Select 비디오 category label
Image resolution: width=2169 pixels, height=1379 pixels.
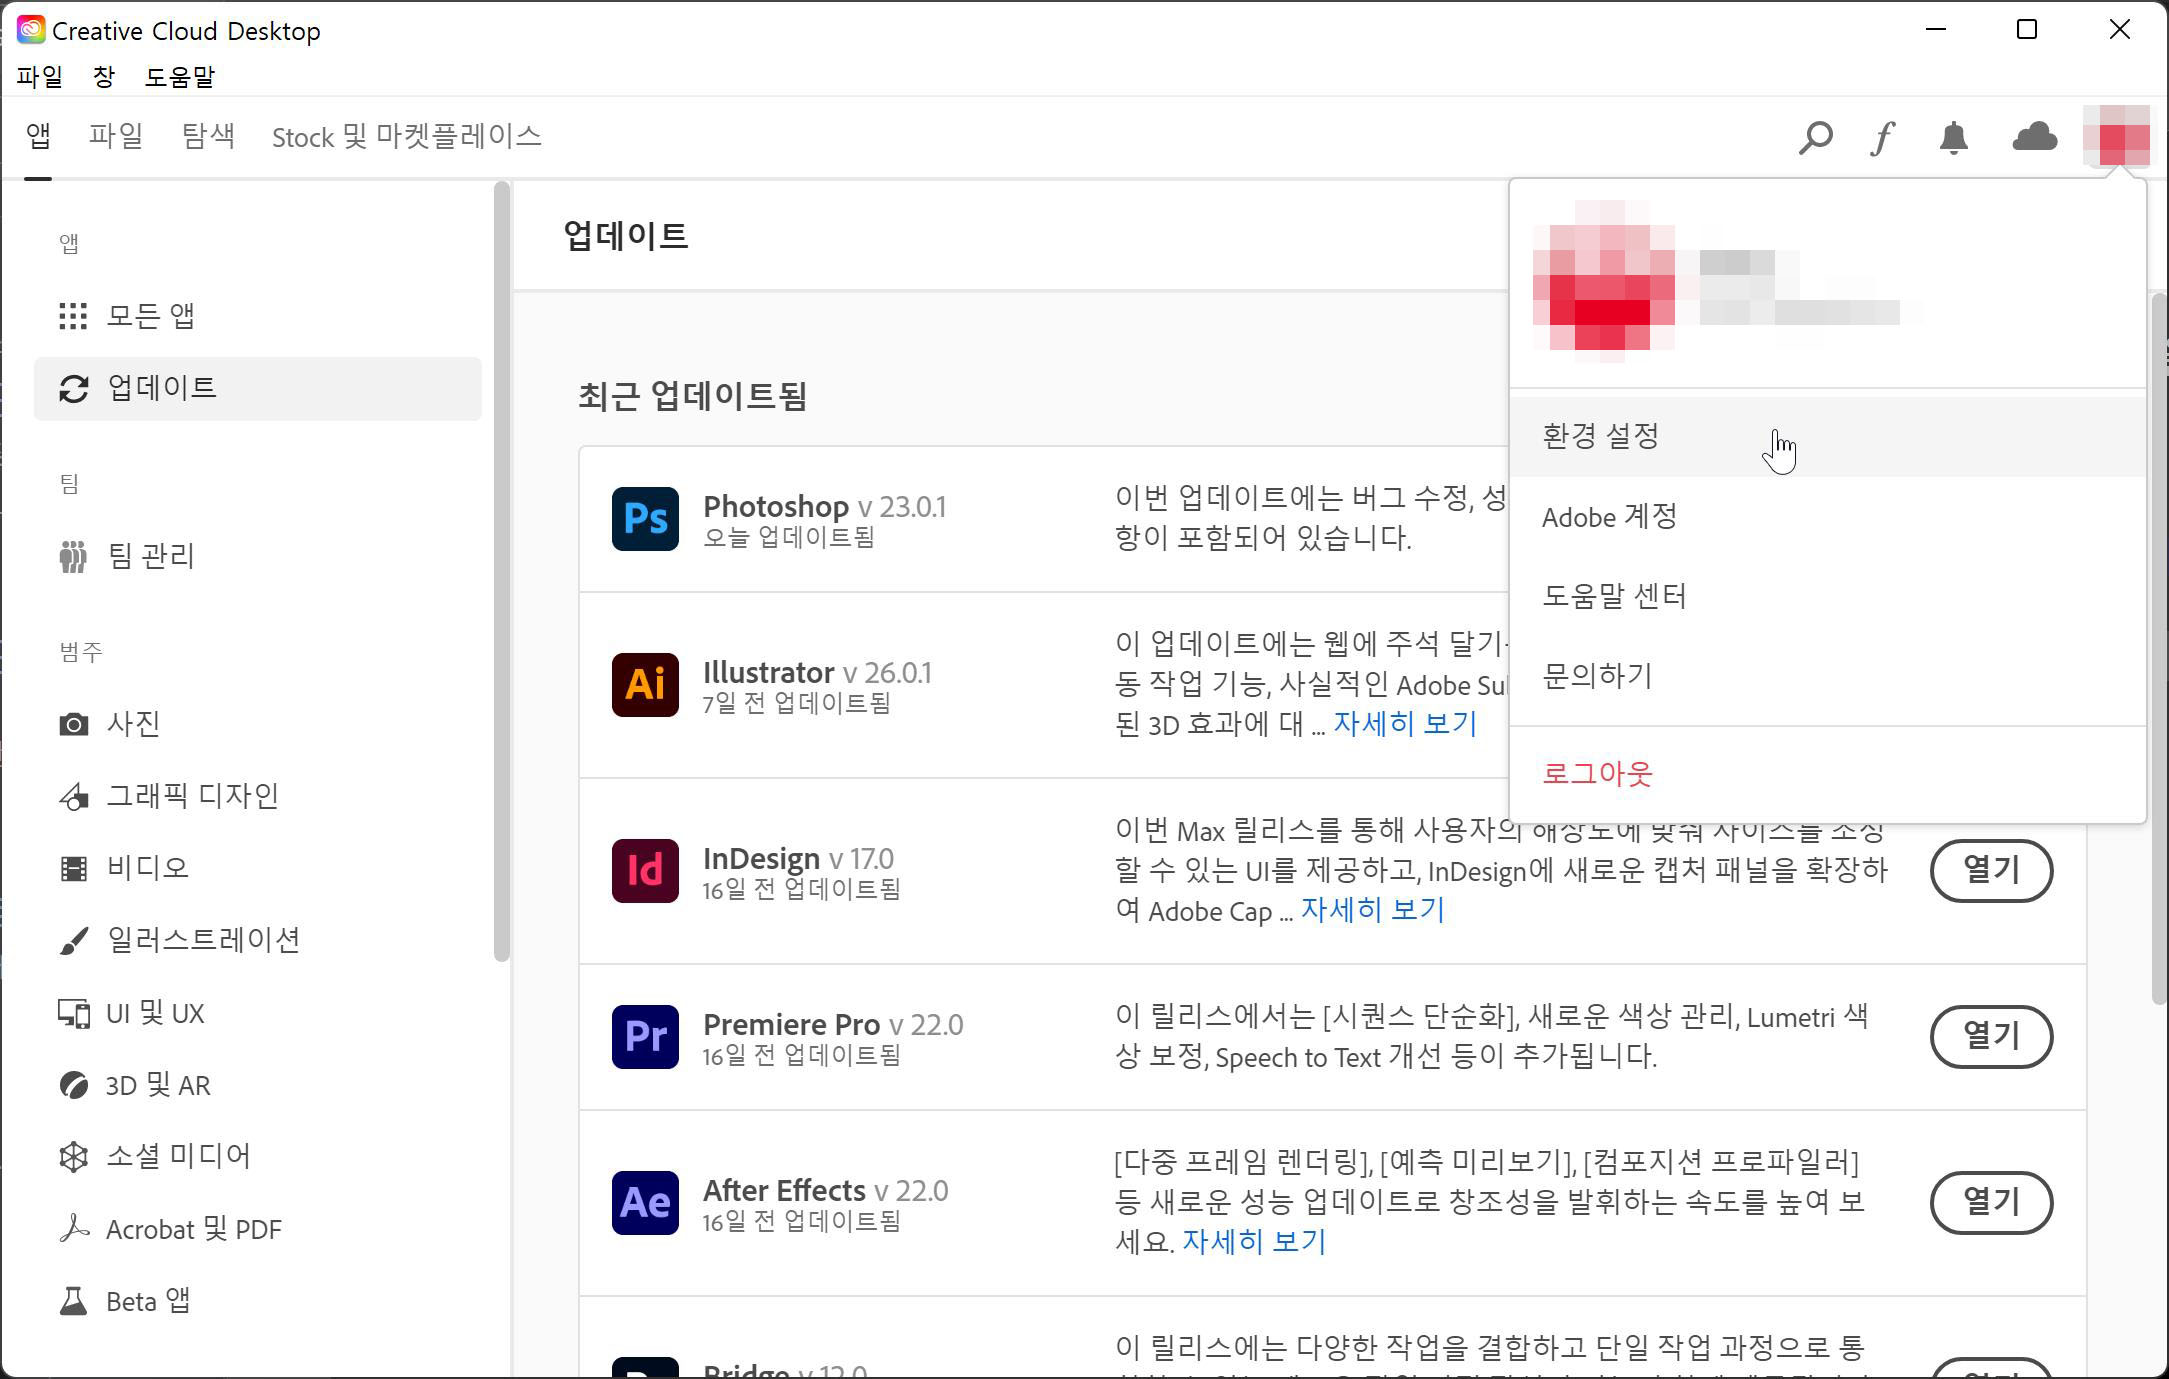148,868
